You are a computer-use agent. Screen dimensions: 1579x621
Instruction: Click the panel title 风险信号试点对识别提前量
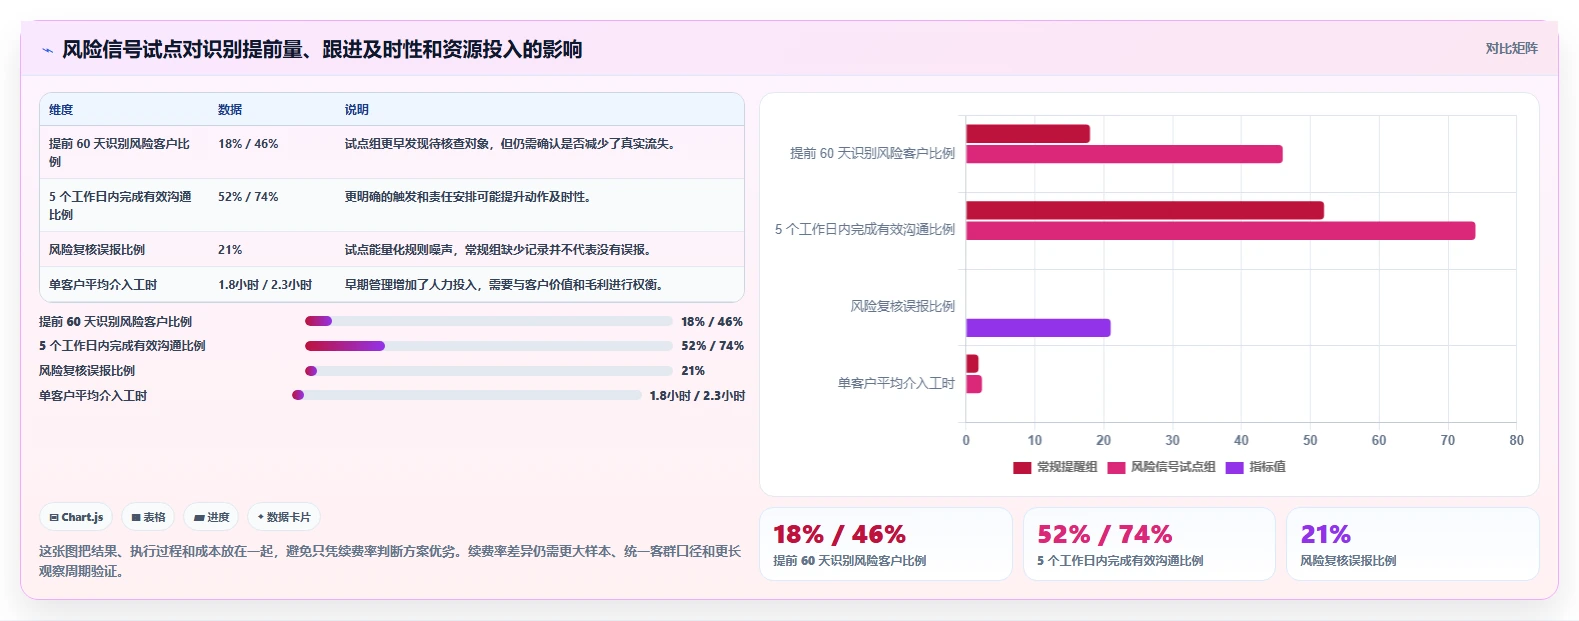click(322, 49)
